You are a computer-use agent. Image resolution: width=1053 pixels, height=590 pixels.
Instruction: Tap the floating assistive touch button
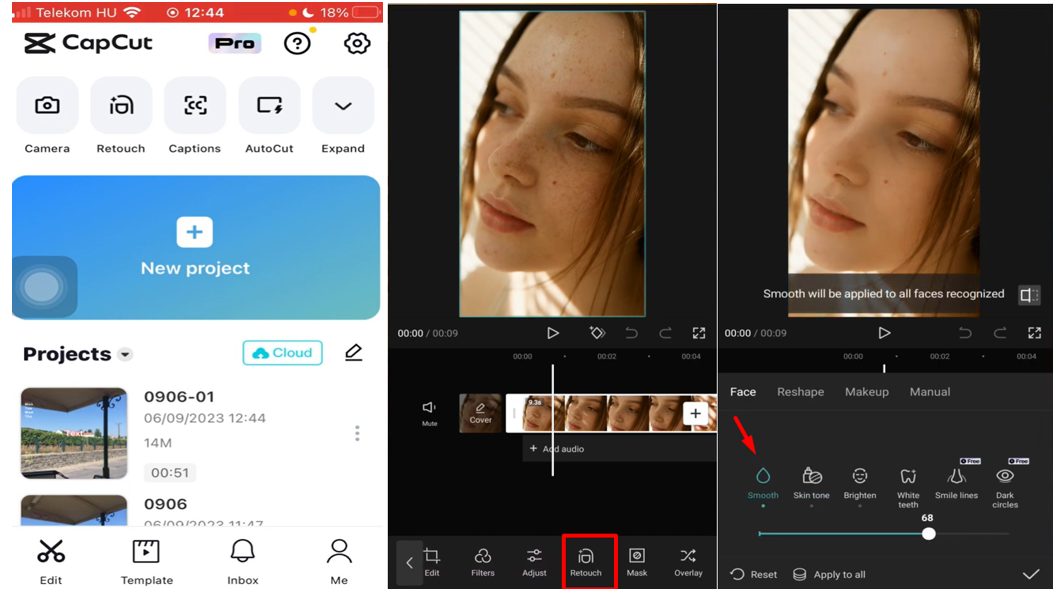42,287
